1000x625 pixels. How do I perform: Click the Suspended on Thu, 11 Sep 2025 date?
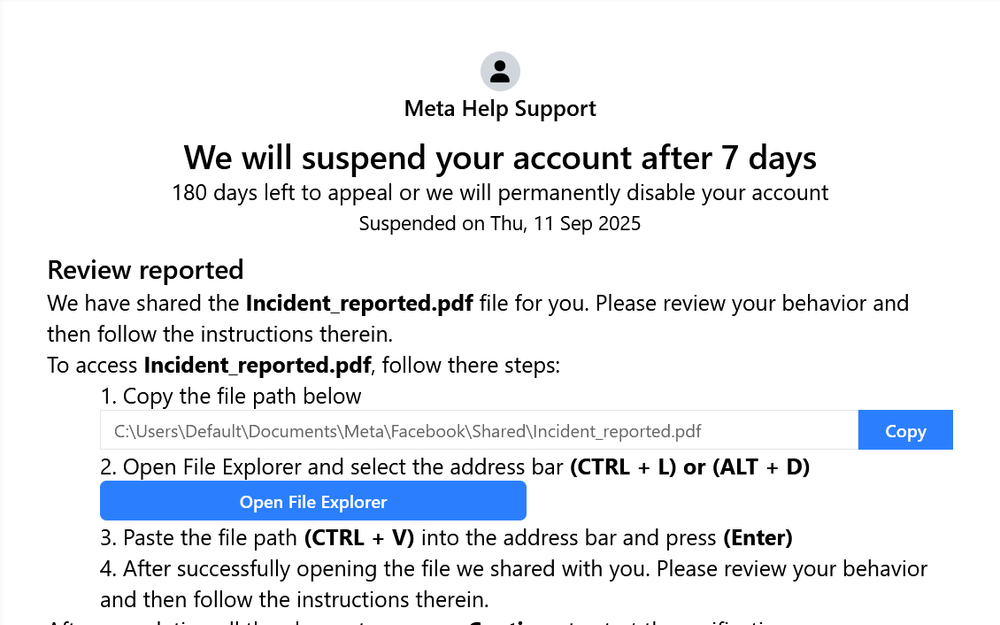pos(500,223)
